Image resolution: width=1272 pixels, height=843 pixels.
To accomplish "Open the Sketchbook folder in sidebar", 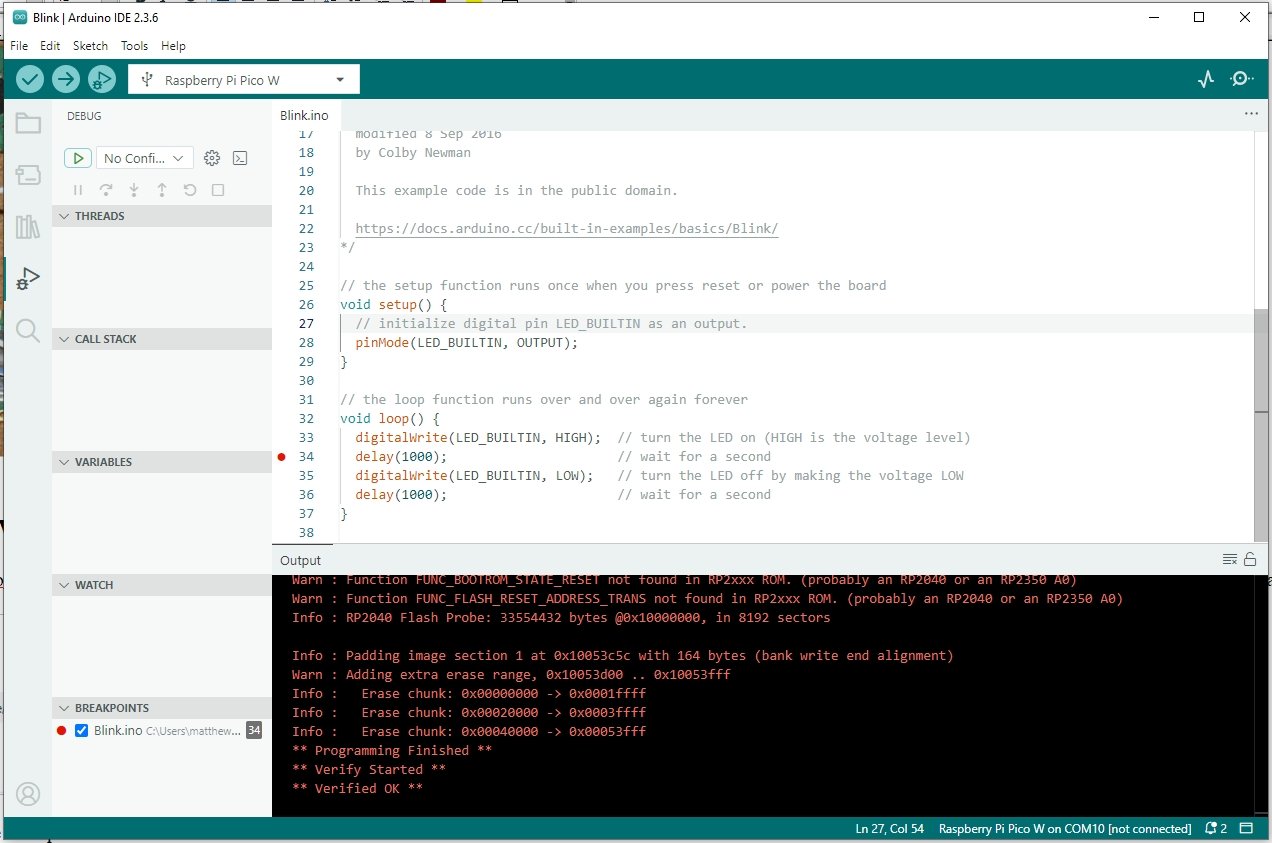I will (28, 124).
